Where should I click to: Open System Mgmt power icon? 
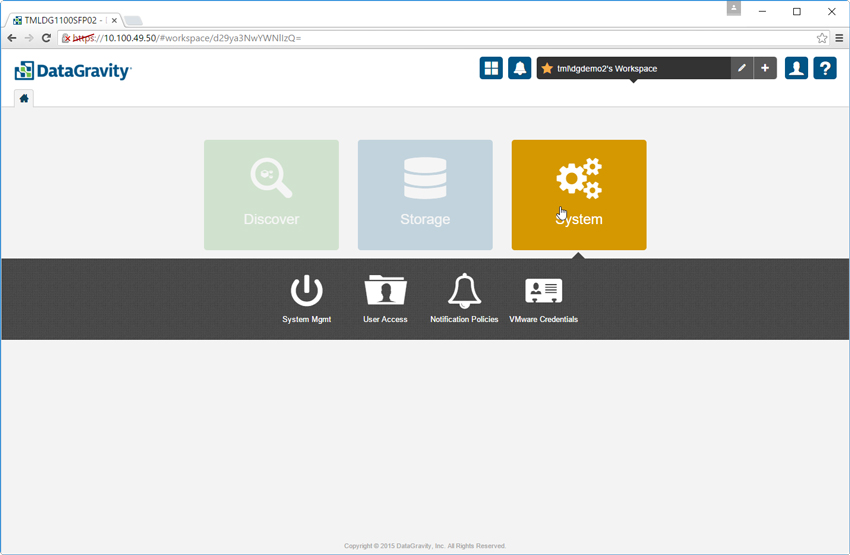click(306, 291)
